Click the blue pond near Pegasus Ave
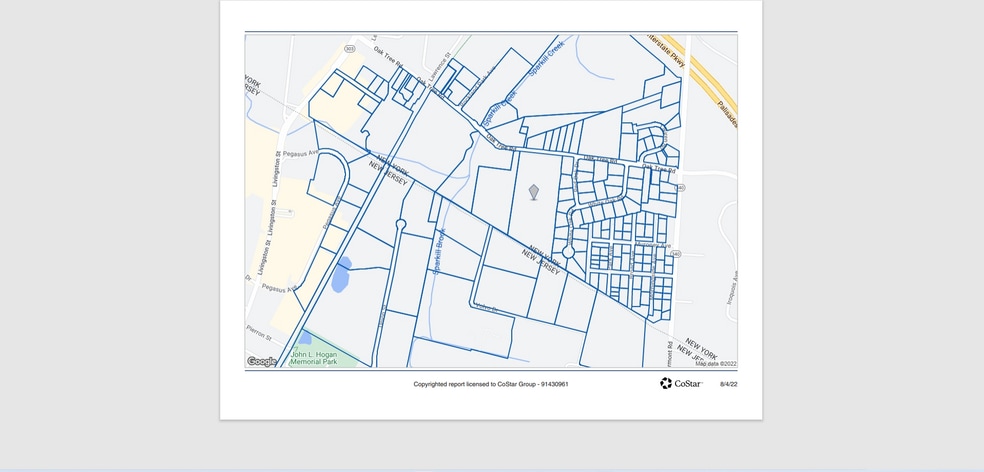The width and height of the screenshot is (984, 472). click(340, 275)
